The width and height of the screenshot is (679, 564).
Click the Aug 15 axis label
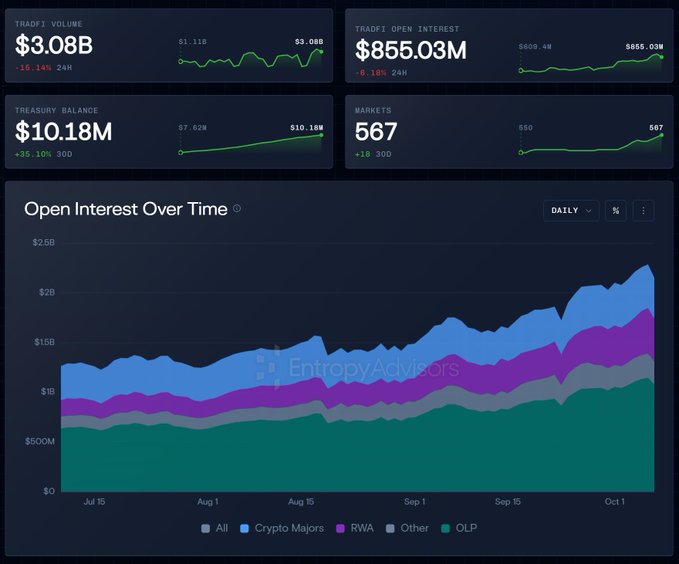pos(301,502)
